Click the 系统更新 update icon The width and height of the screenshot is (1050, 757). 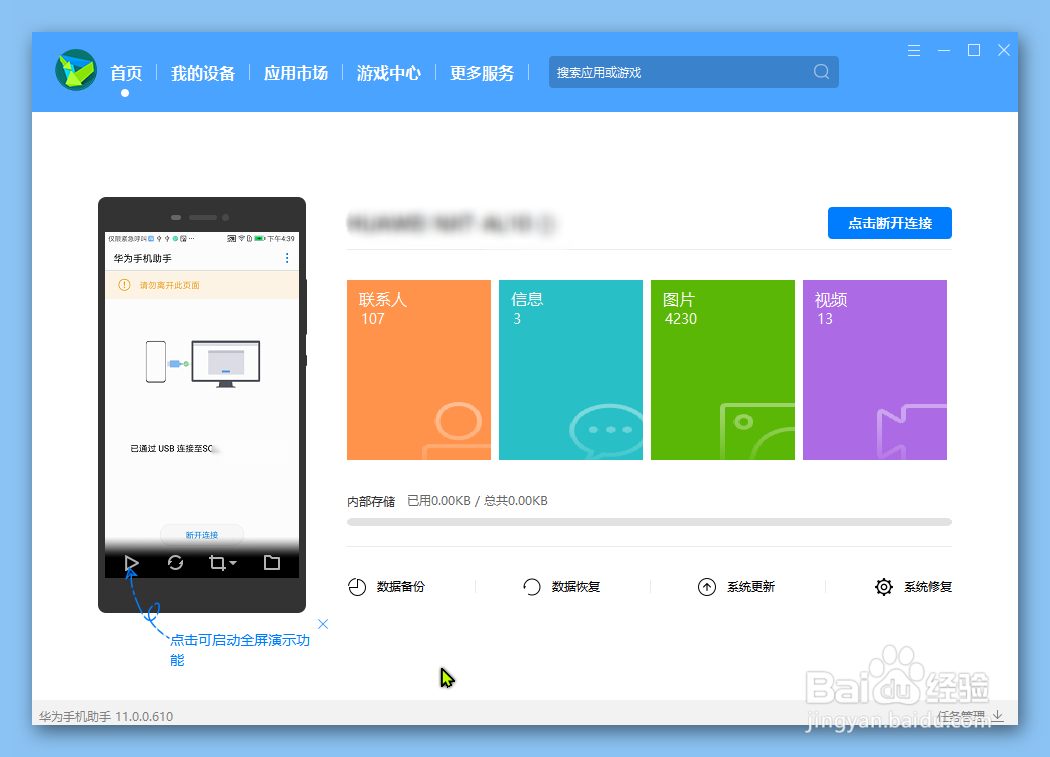(x=707, y=587)
